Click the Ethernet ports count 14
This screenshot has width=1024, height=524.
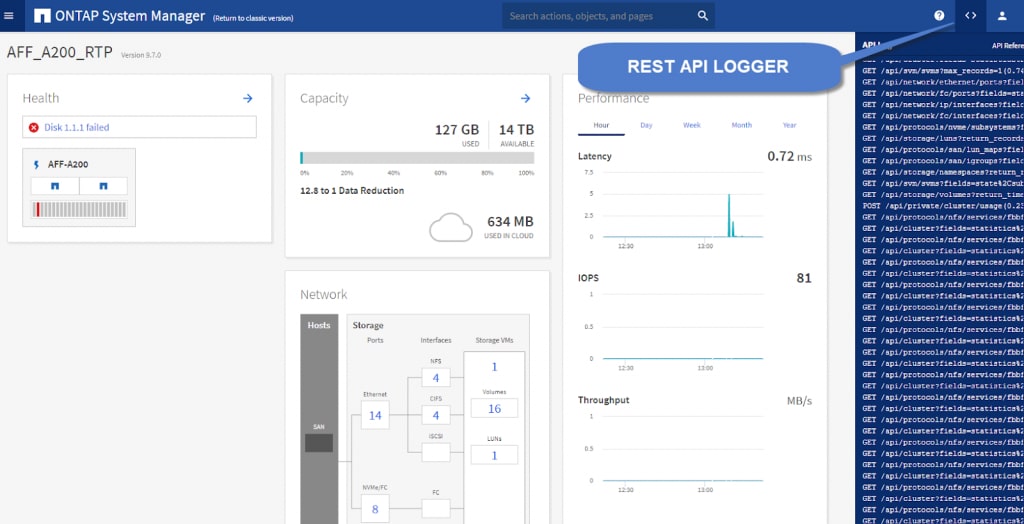[375, 415]
